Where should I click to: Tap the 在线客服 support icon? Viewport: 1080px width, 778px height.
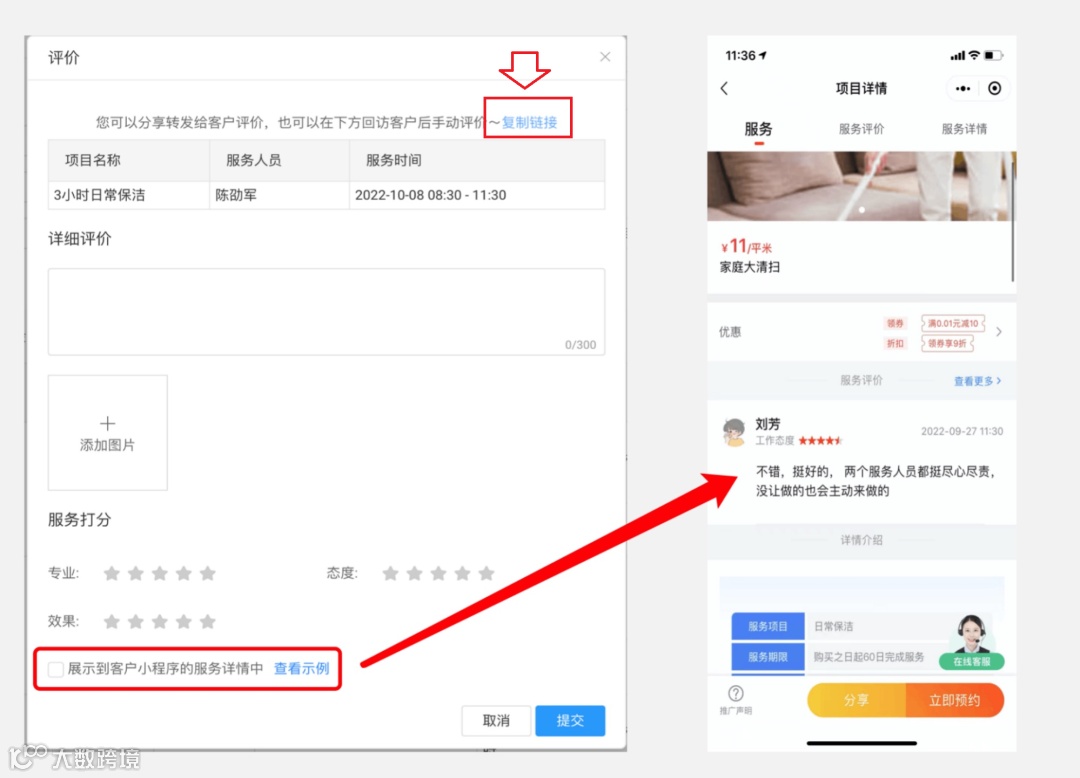pyautogui.click(x=971, y=642)
